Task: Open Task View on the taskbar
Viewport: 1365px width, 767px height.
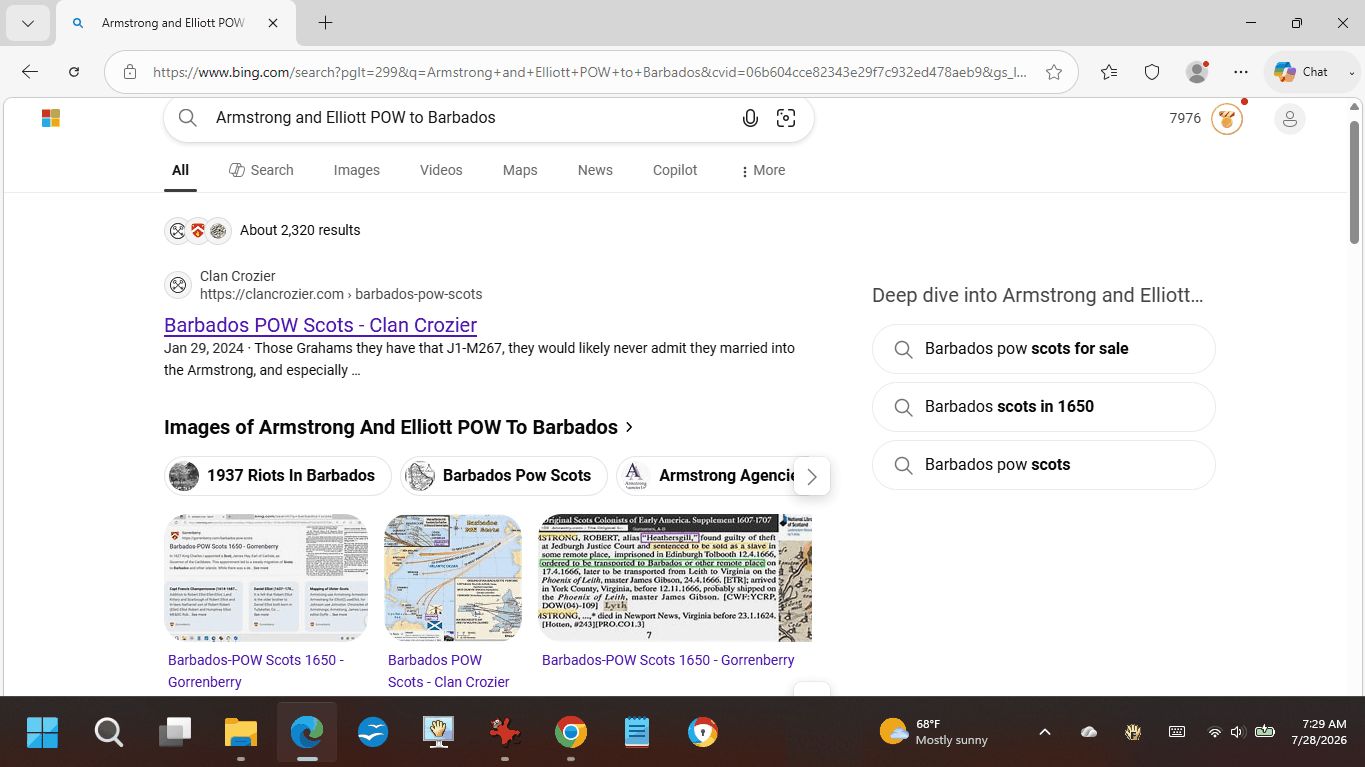Action: pos(175,733)
